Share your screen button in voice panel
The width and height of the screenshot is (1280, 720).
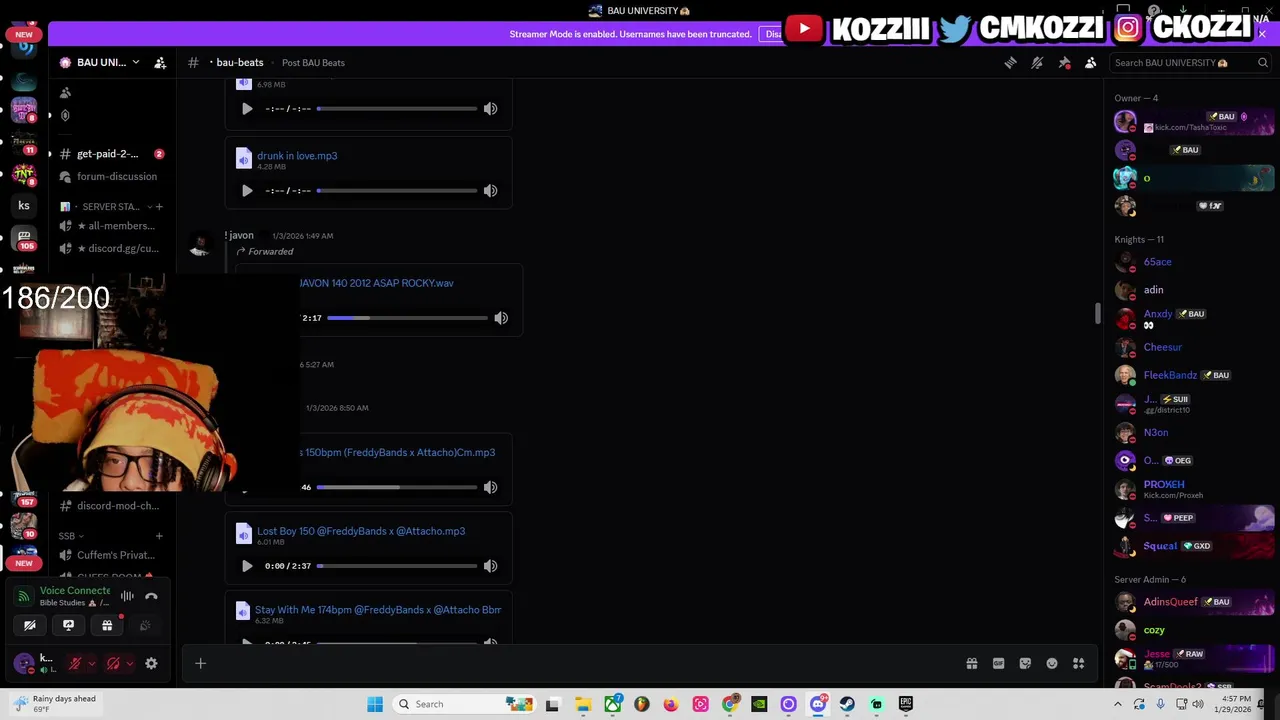point(68,626)
